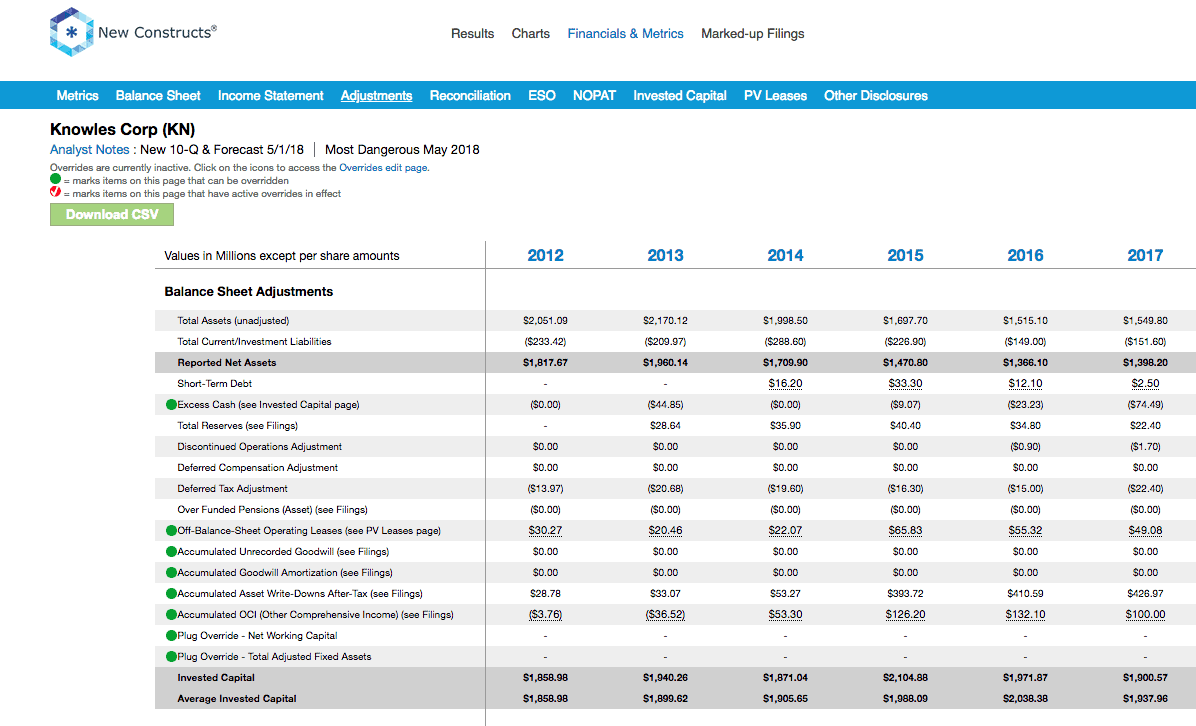This screenshot has height=726, width=1196.
Task: Click Total Reserves (see Filings) label
Action: click(x=237, y=426)
